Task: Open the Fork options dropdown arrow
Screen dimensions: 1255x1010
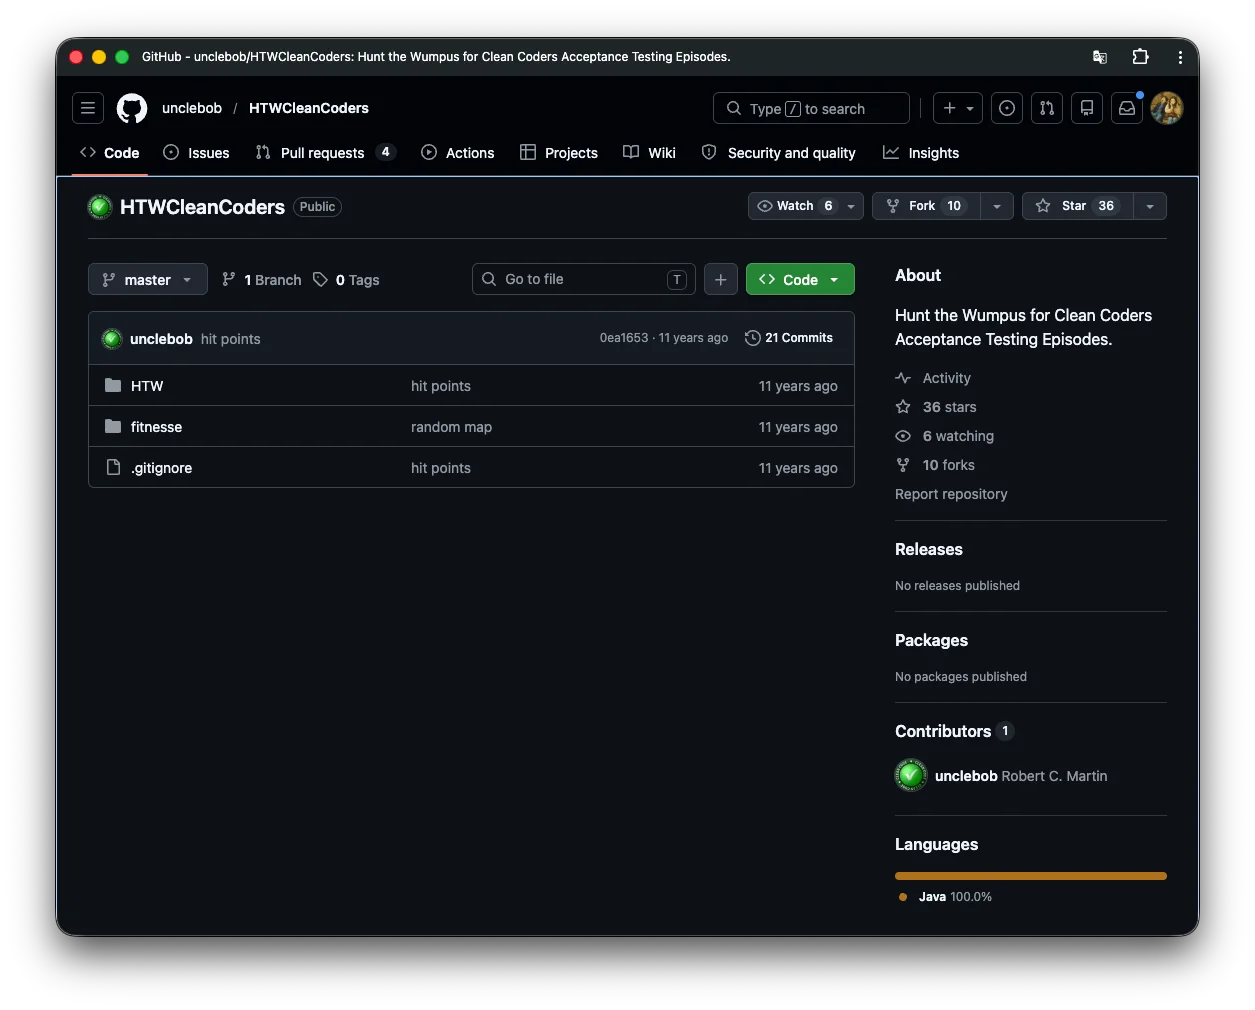Action: (997, 206)
